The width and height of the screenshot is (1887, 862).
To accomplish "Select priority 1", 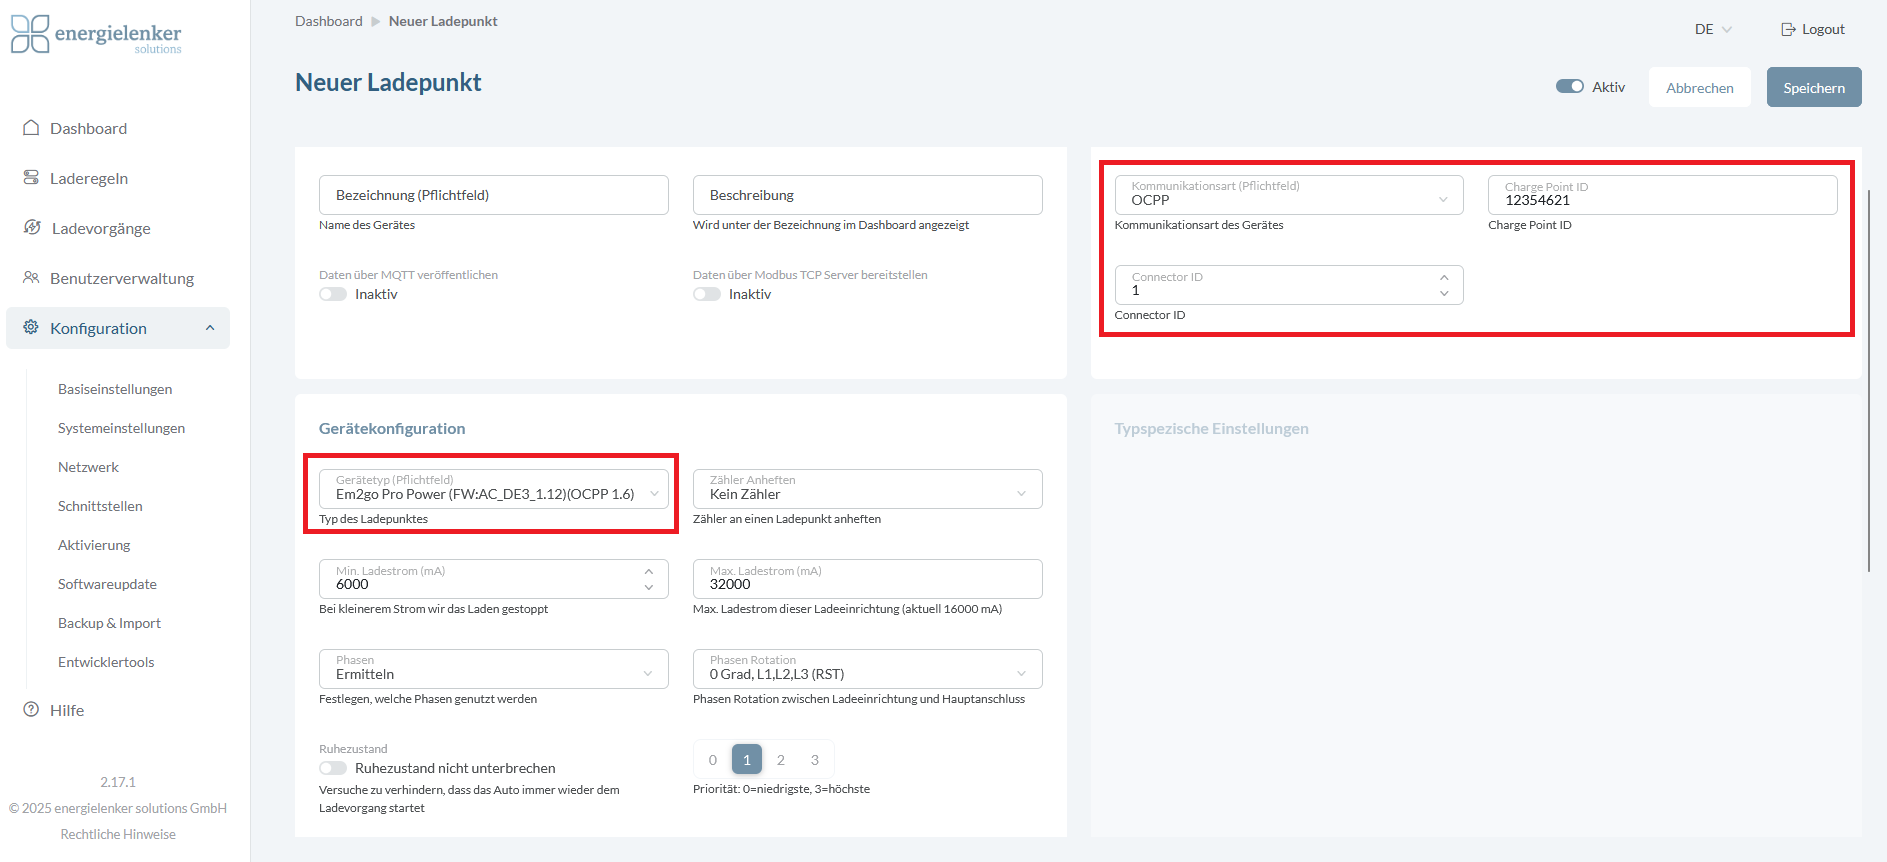I will tap(747, 760).
